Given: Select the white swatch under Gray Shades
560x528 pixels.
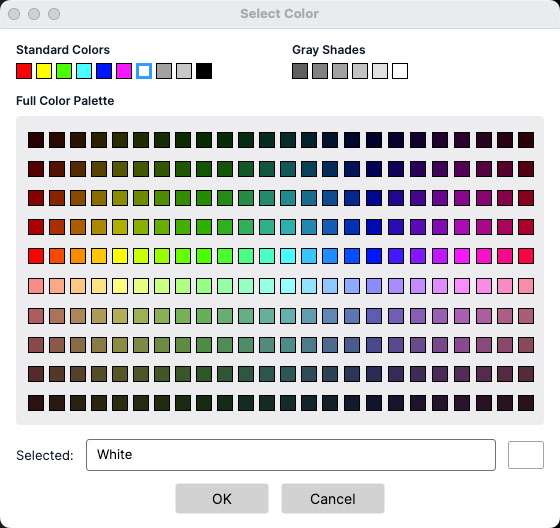Looking at the screenshot, I should (400, 71).
